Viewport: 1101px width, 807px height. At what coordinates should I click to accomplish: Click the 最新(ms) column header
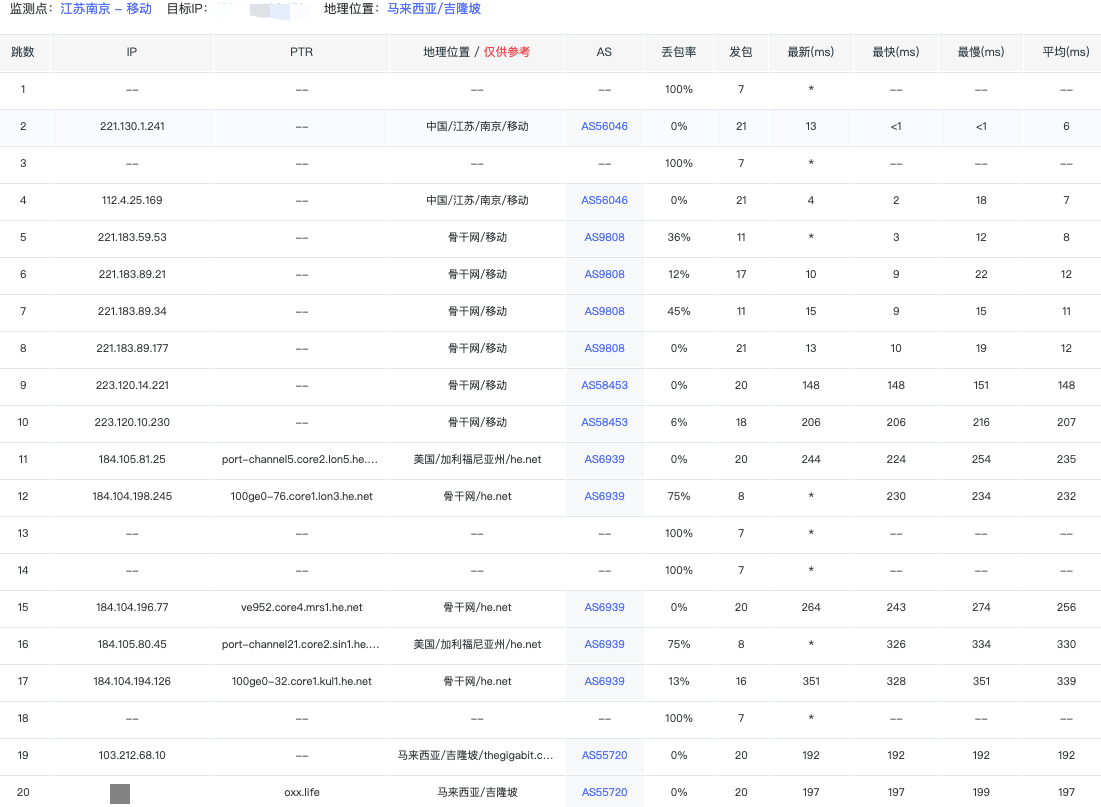811,52
